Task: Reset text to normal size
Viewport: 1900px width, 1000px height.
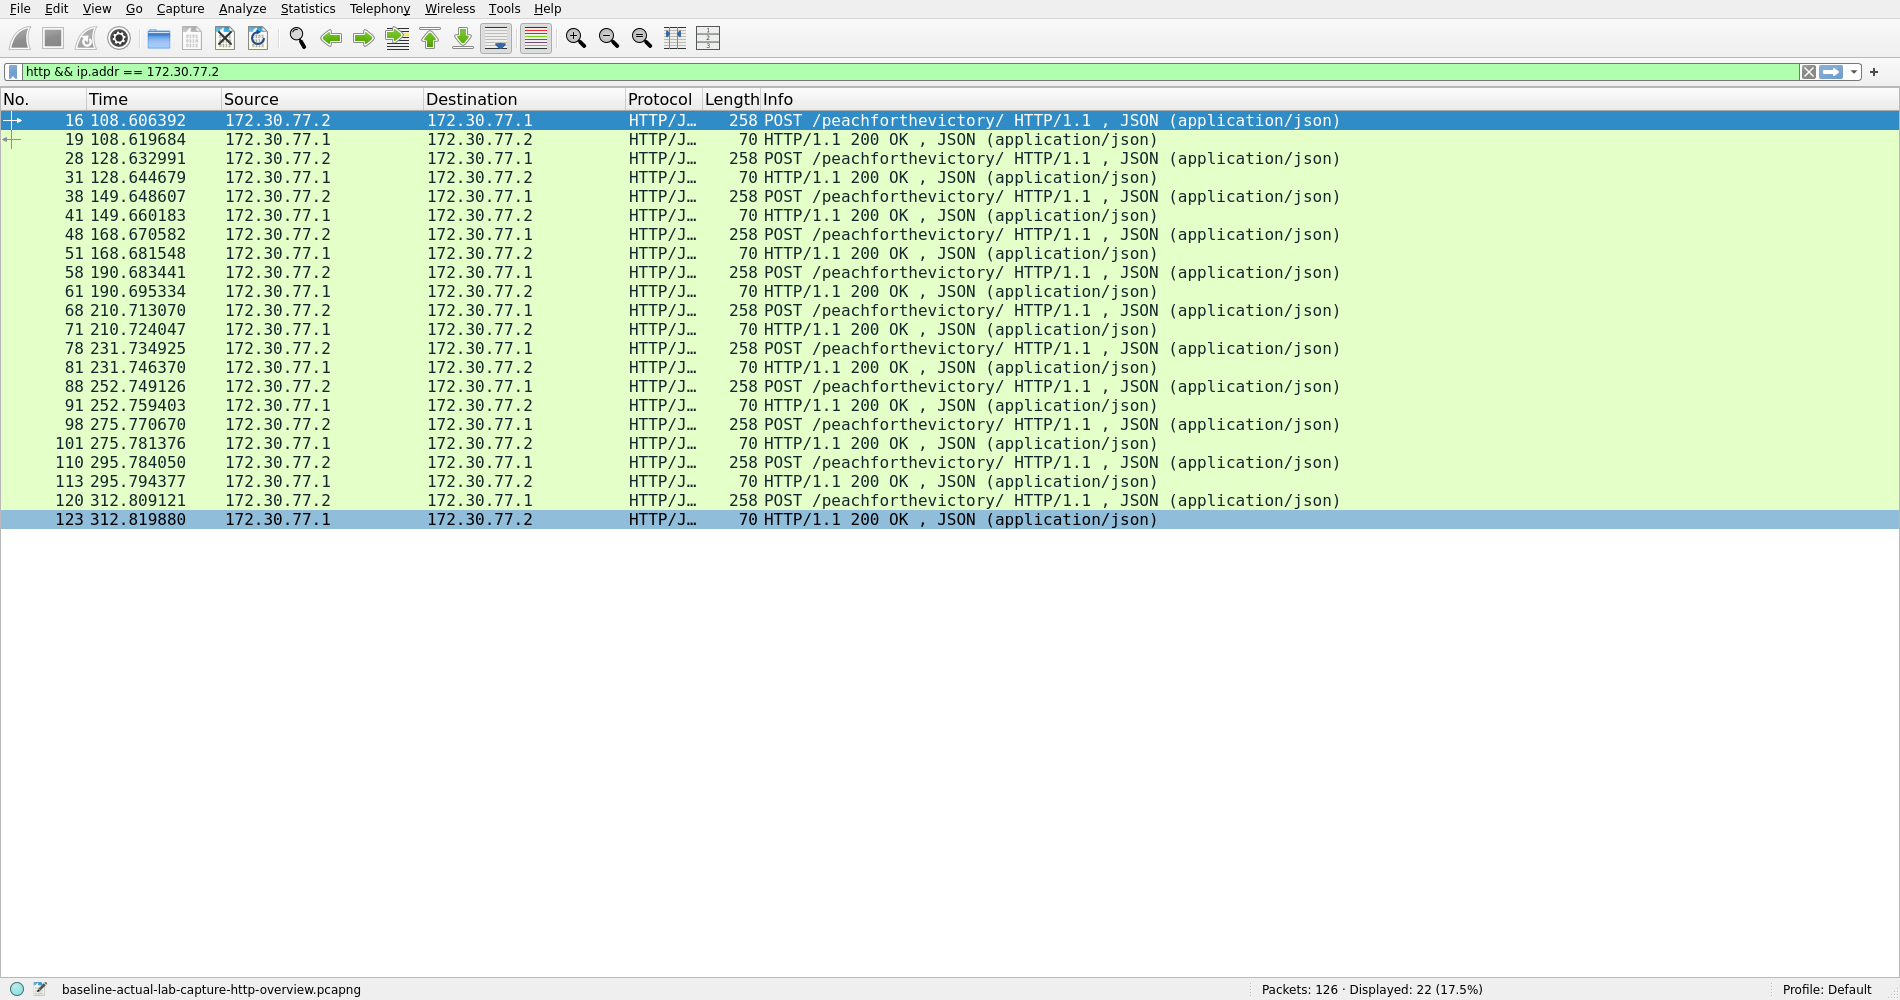Action: [x=642, y=38]
